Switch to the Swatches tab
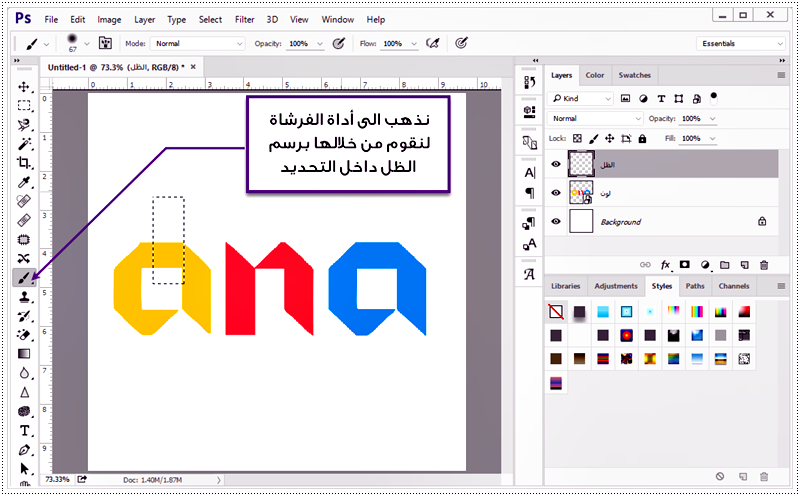800x496 pixels. [634, 75]
